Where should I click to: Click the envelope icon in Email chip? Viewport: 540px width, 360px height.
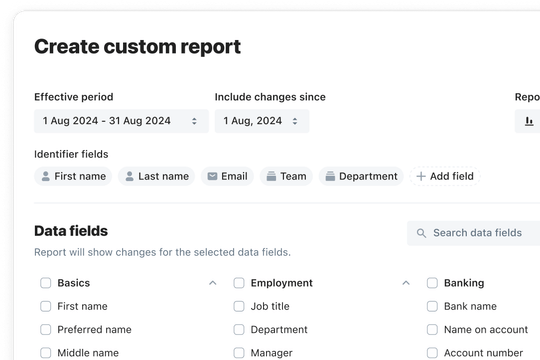pos(212,176)
